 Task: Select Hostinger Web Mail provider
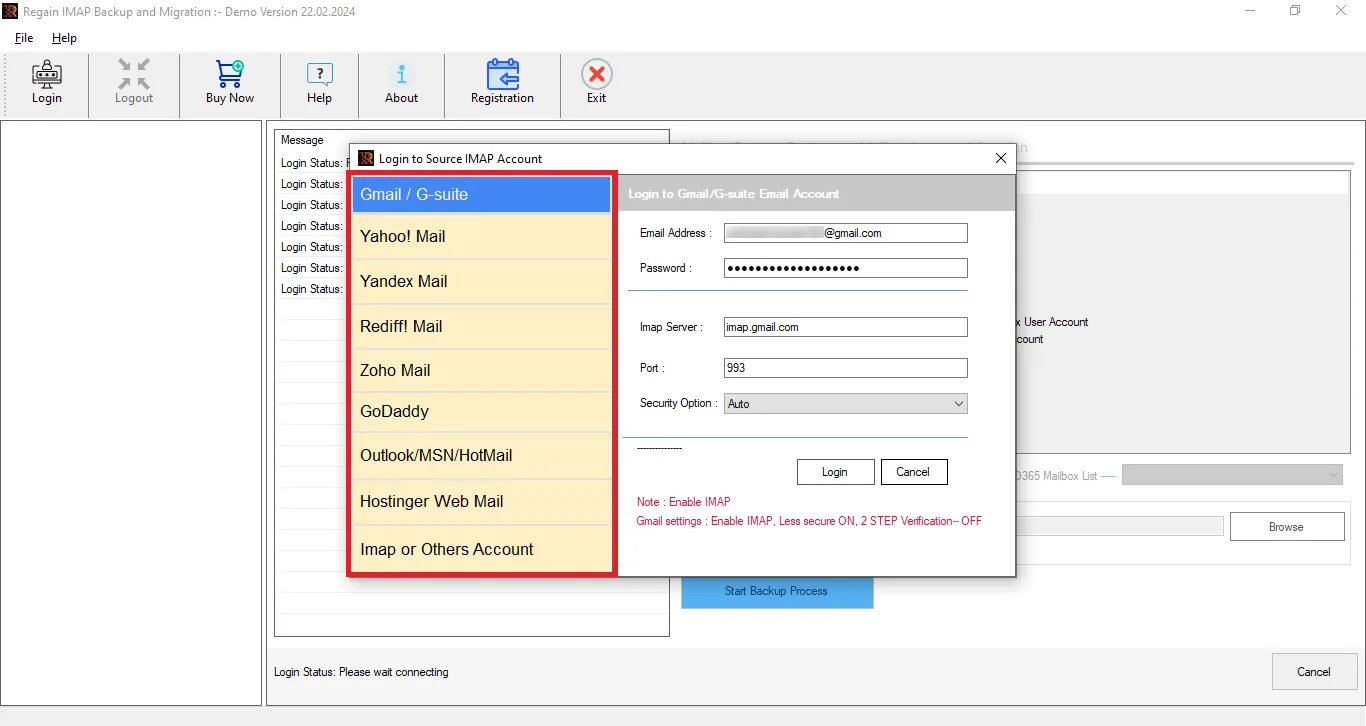[481, 502]
